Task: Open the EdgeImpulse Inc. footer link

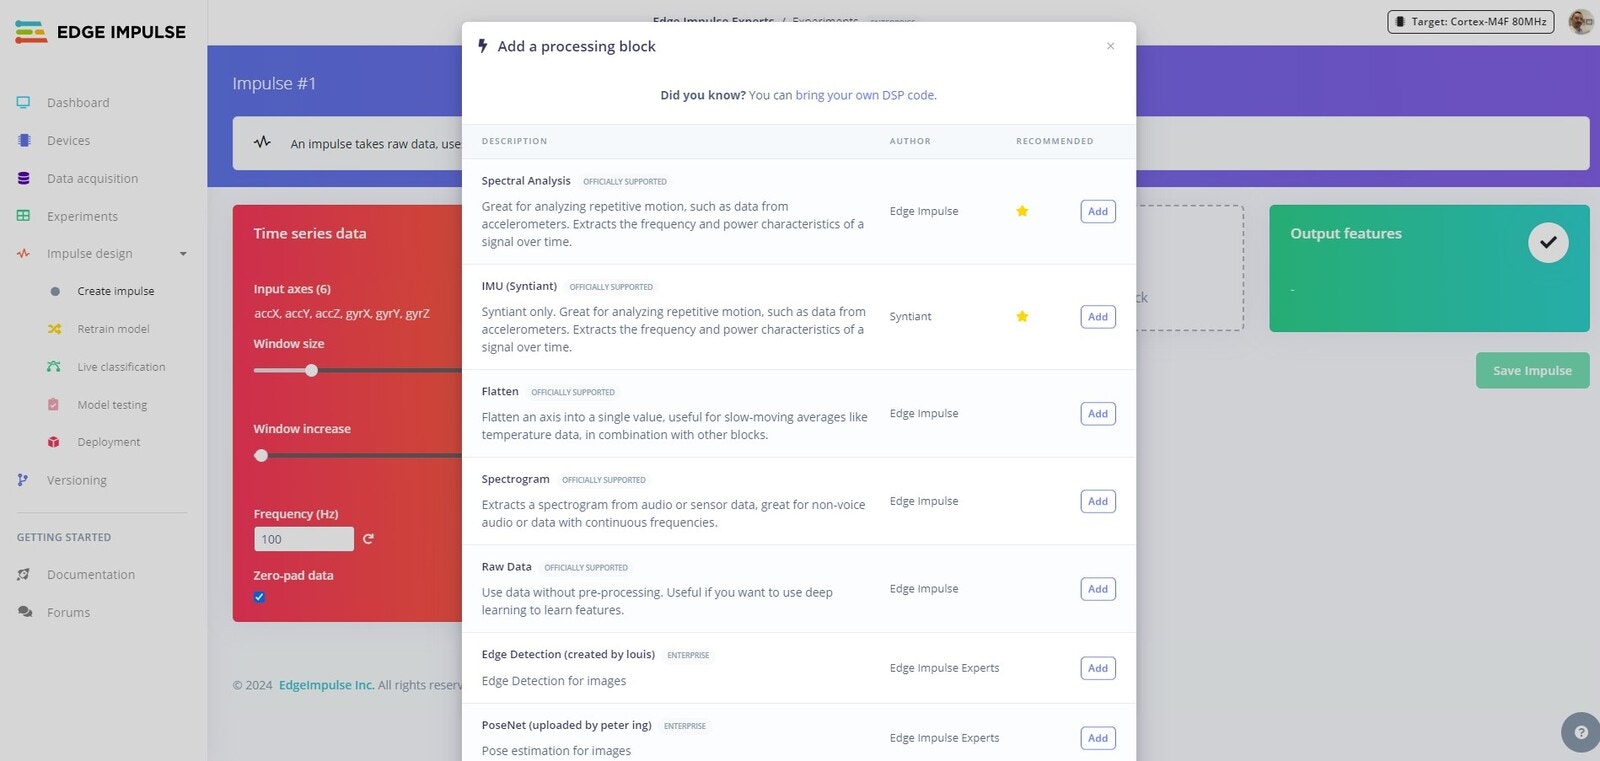Action: coord(326,685)
